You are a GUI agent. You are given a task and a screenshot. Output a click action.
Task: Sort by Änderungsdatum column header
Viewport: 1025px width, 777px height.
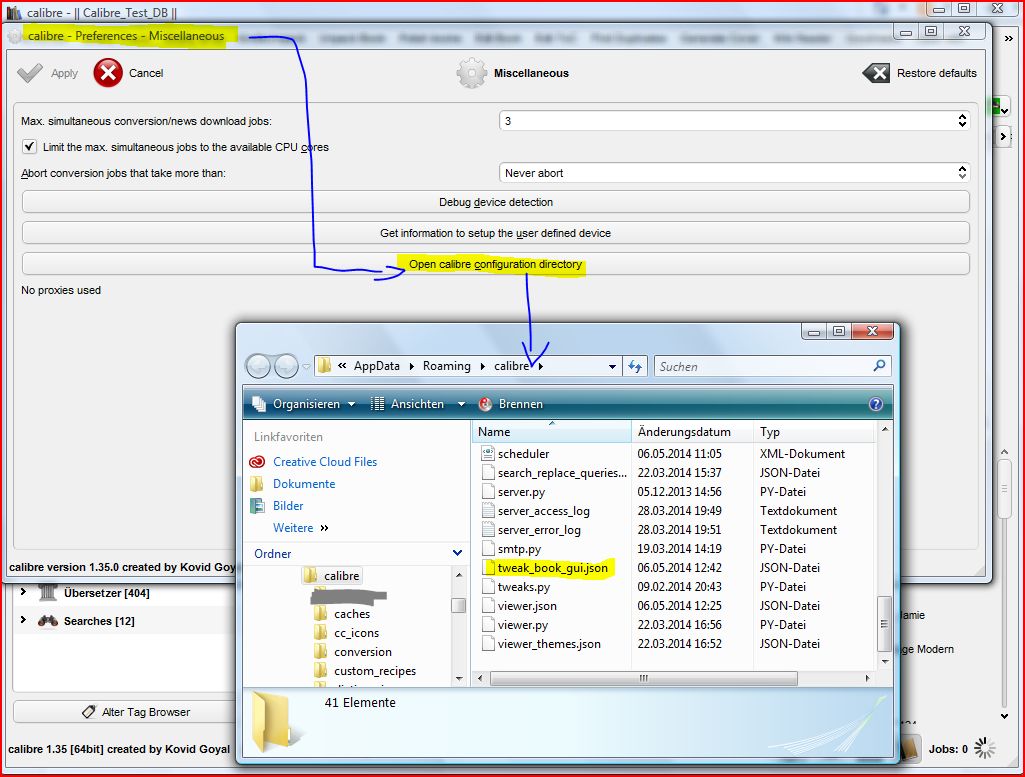(x=692, y=432)
